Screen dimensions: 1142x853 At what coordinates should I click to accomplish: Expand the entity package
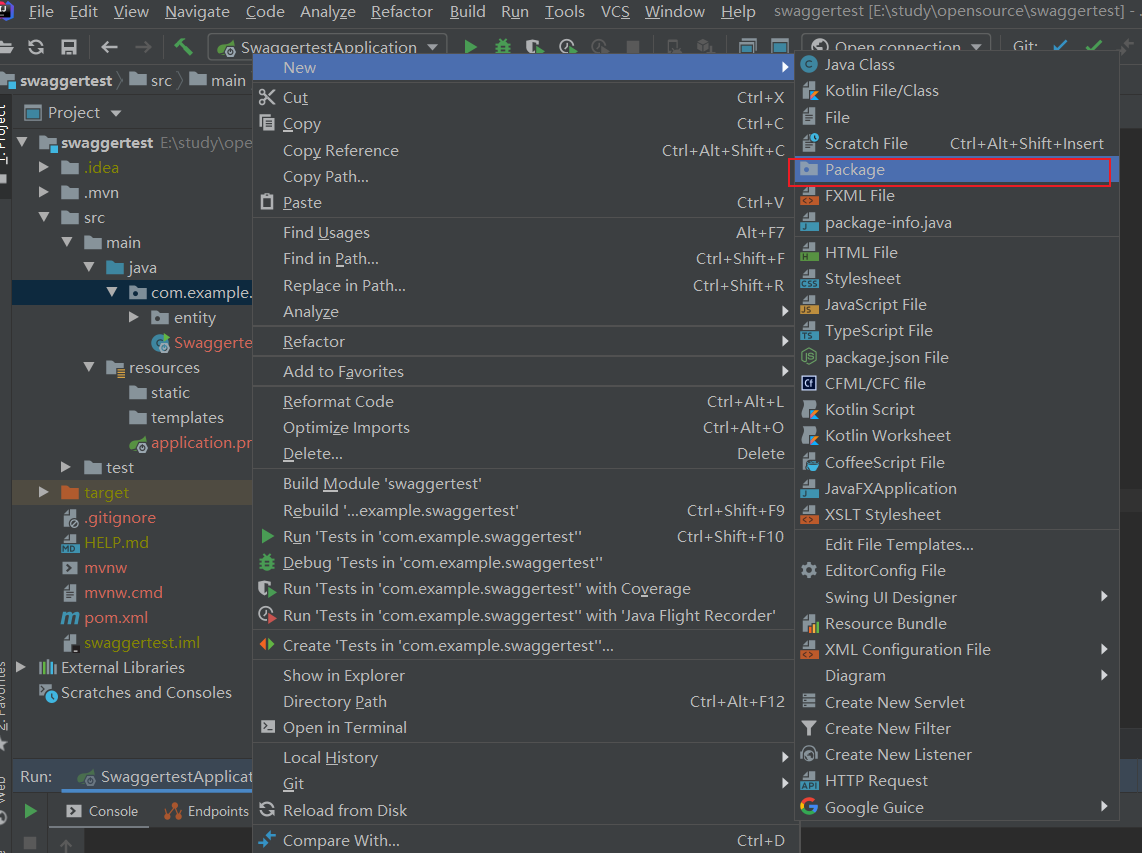click(x=133, y=318)
